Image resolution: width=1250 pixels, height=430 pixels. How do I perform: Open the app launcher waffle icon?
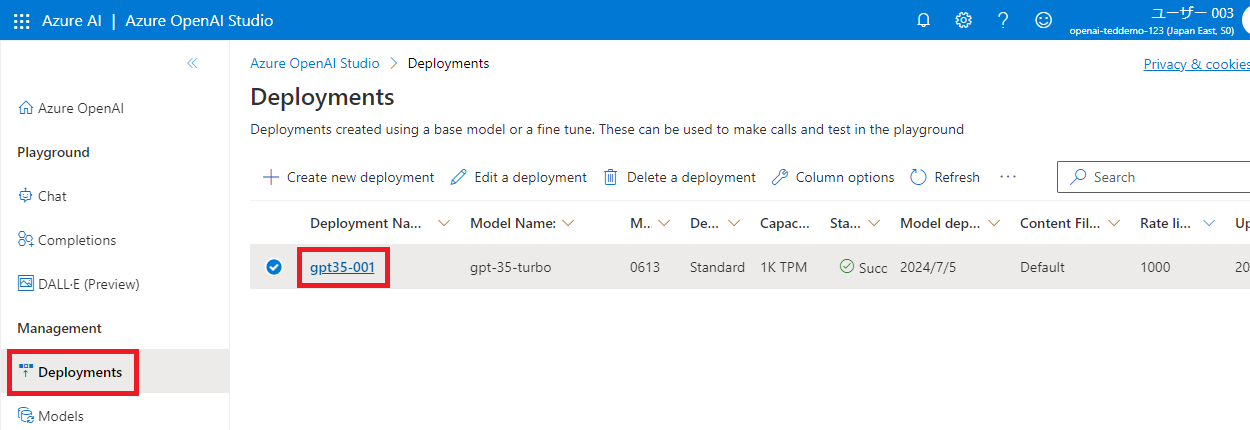[x=22, y=20]
